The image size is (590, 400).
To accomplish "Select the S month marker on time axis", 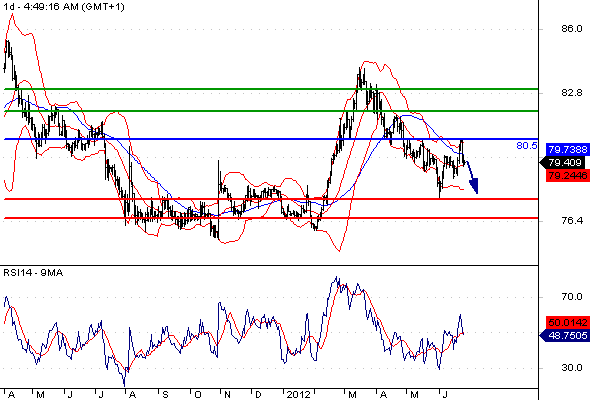I will (x=166, y=395).
